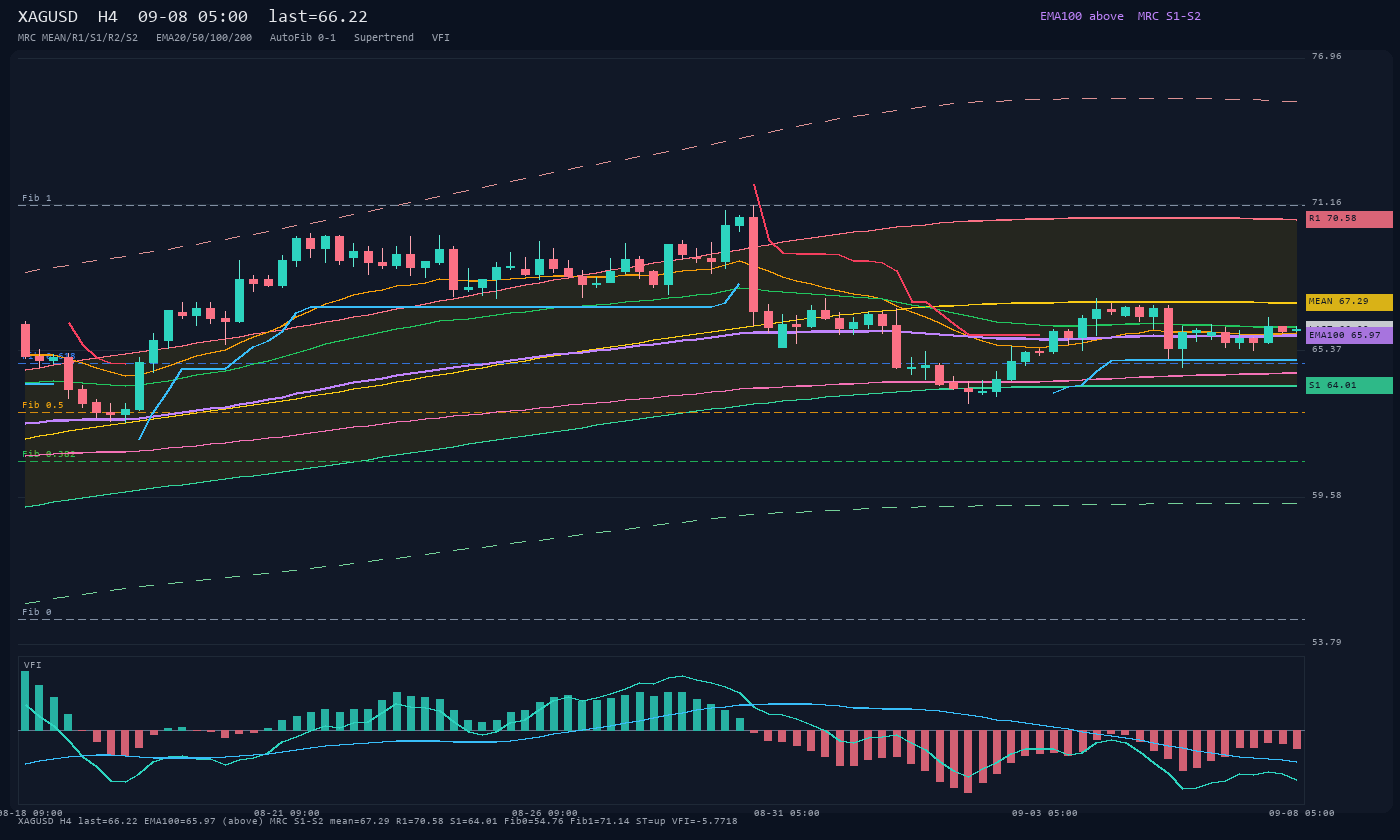
Task: Click the last=66.22 readout in the title
Action: pos(318,17)
